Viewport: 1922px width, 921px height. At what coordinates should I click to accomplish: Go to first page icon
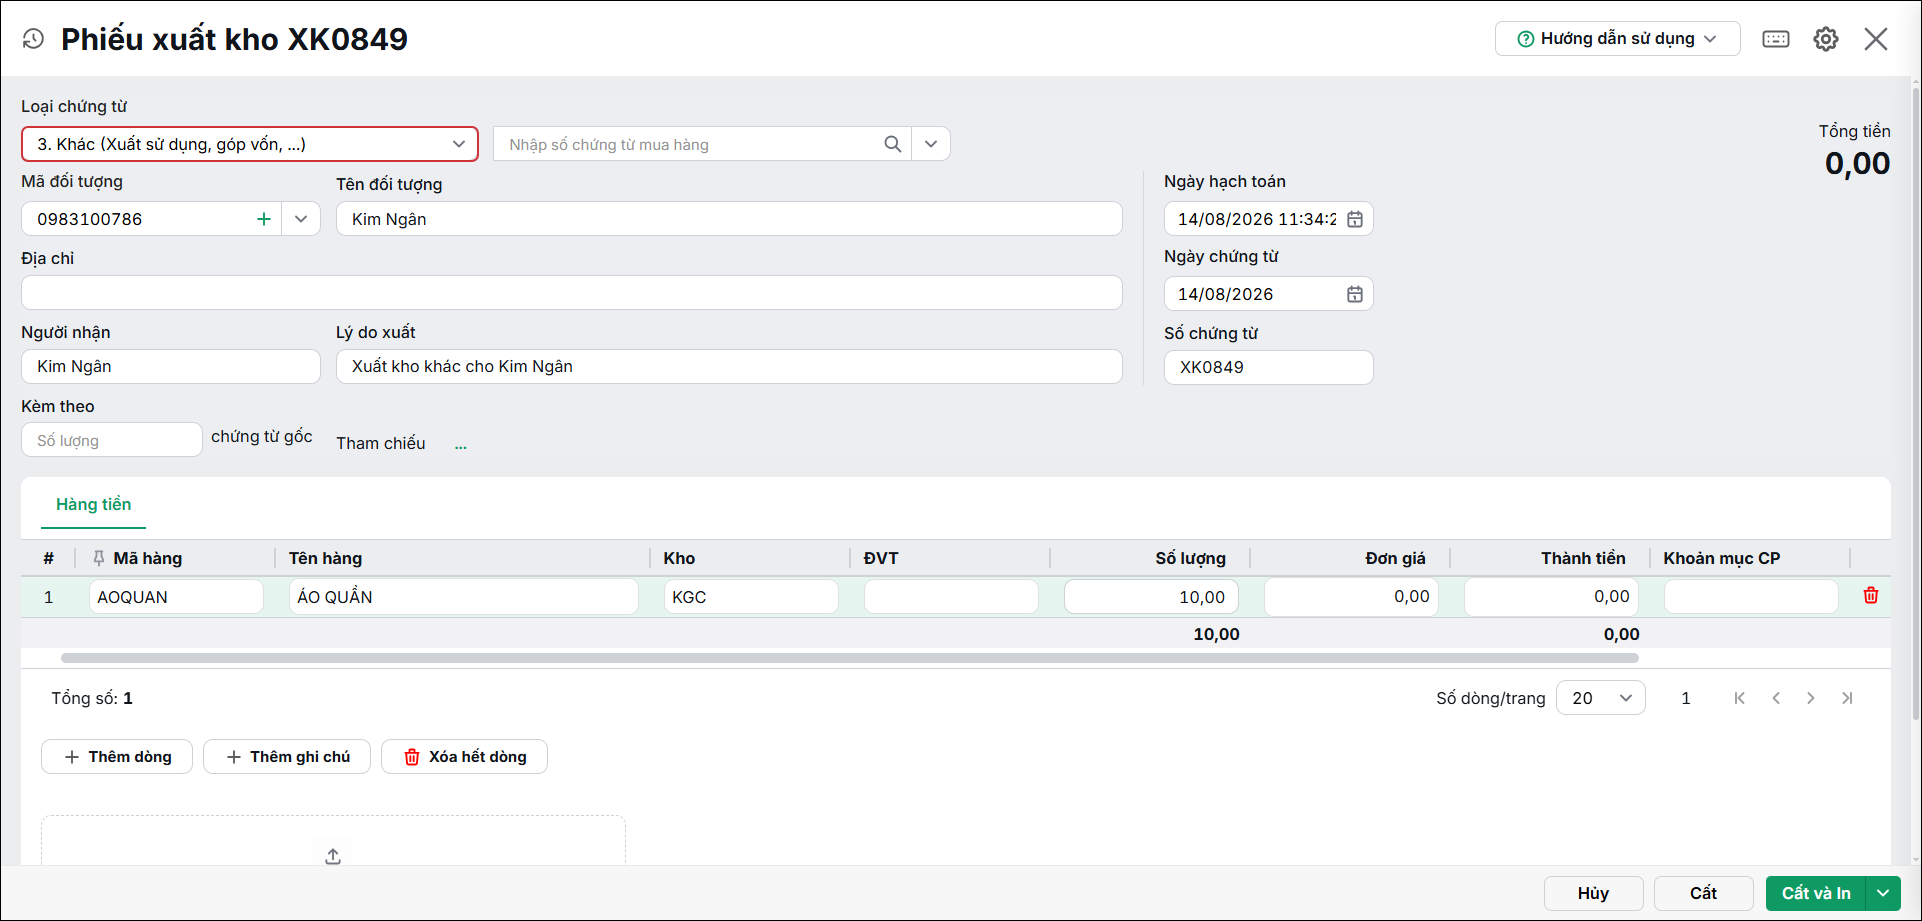1740,698
